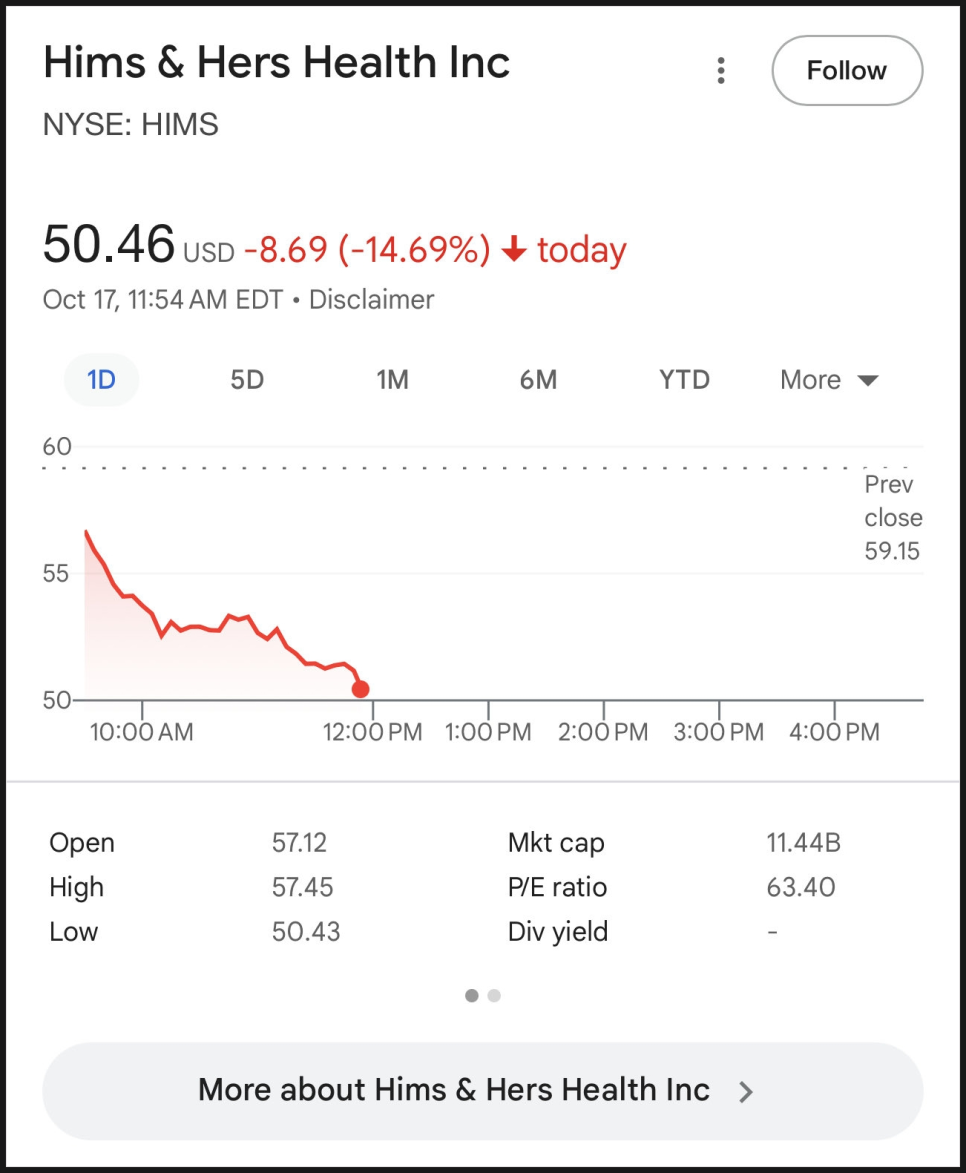Click the 50.46 current stock price
Viewport: 966px width, 1173px height.
pos(108,246)
